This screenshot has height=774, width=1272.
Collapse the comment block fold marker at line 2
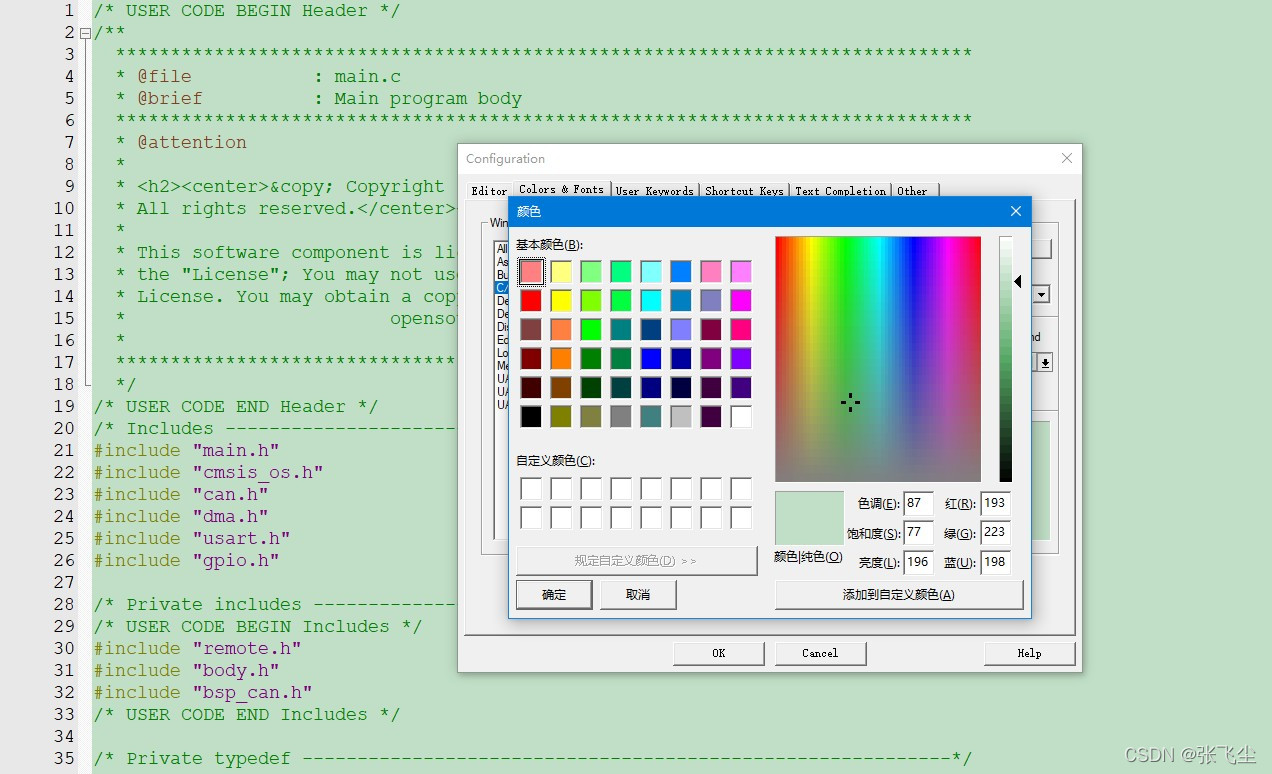(x=85, y=33)
